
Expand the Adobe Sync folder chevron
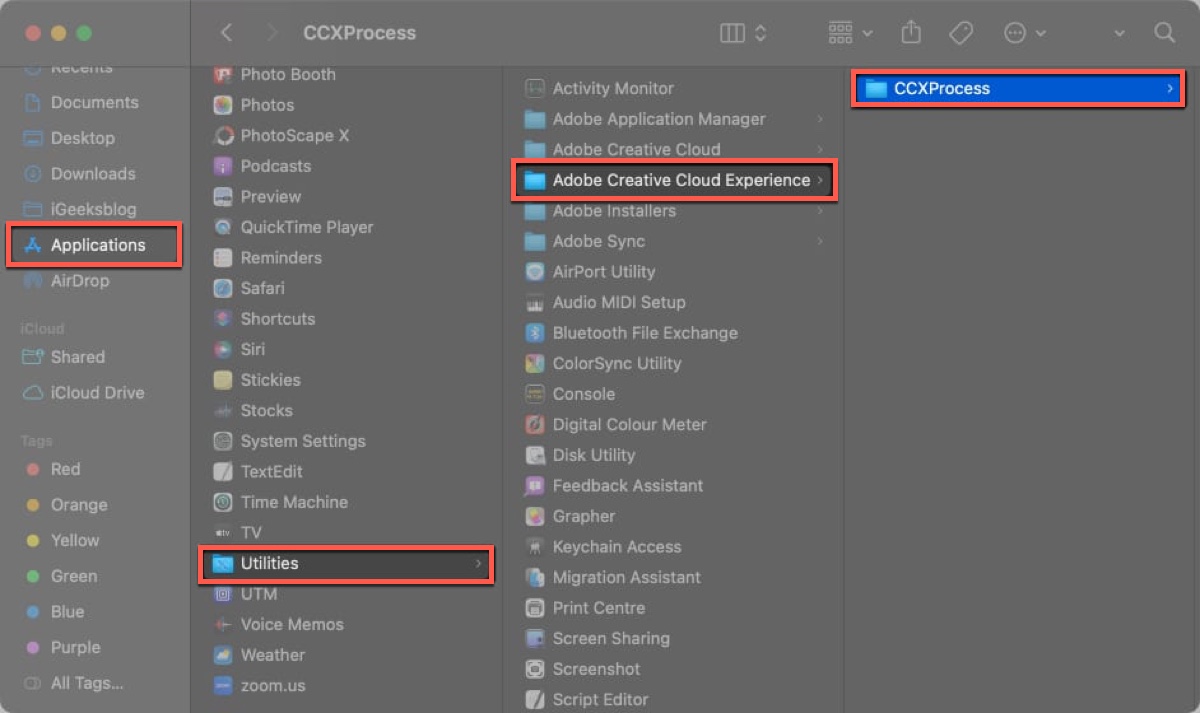click(820, 242)
